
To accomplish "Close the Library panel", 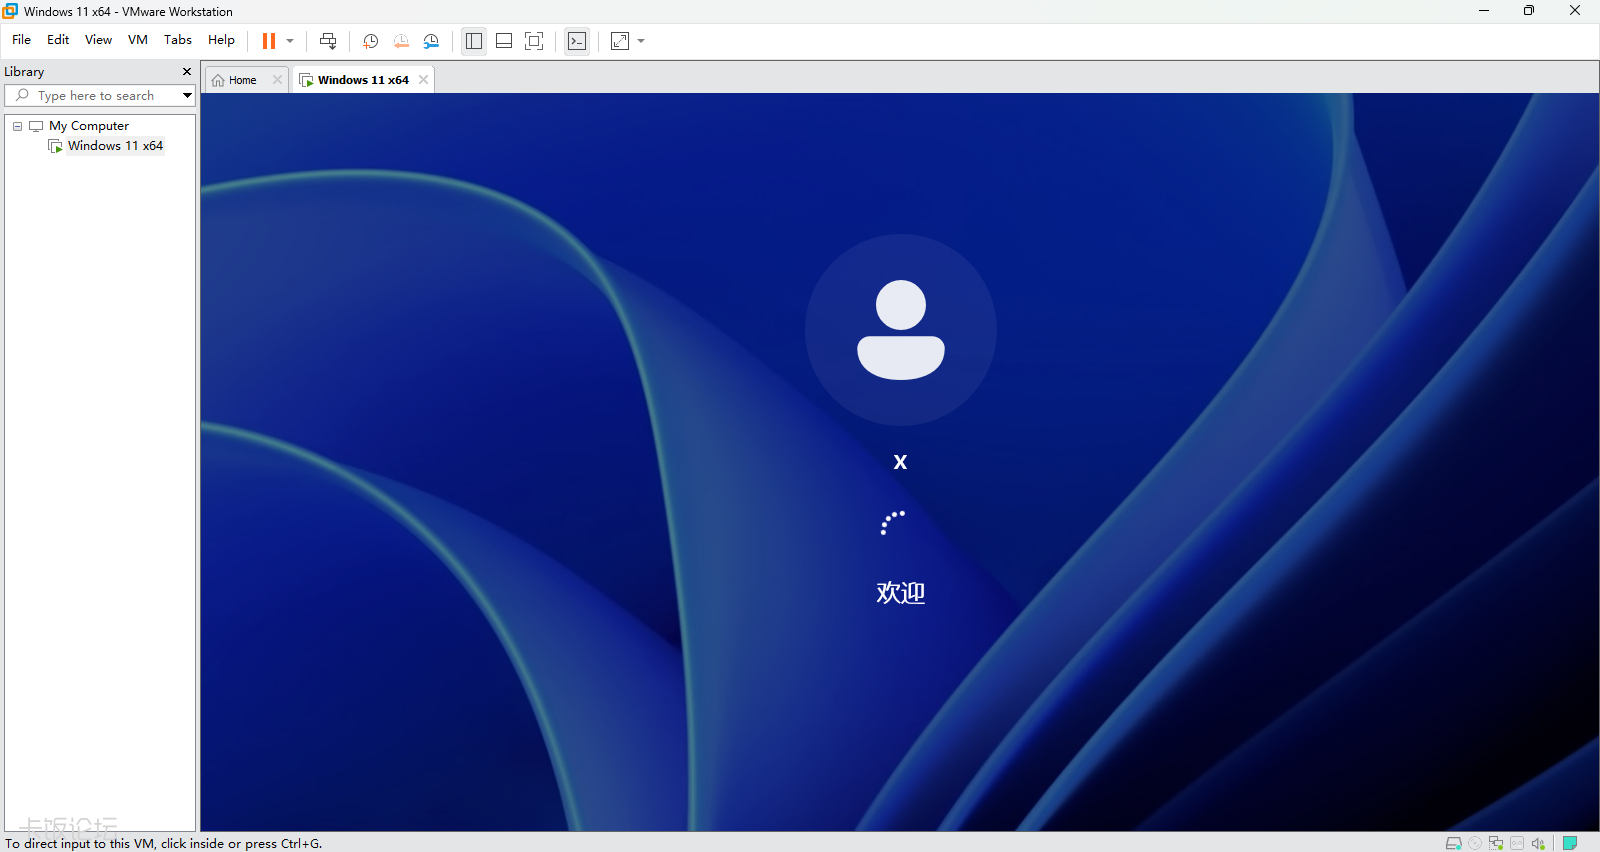I will [x=186, y=72].
